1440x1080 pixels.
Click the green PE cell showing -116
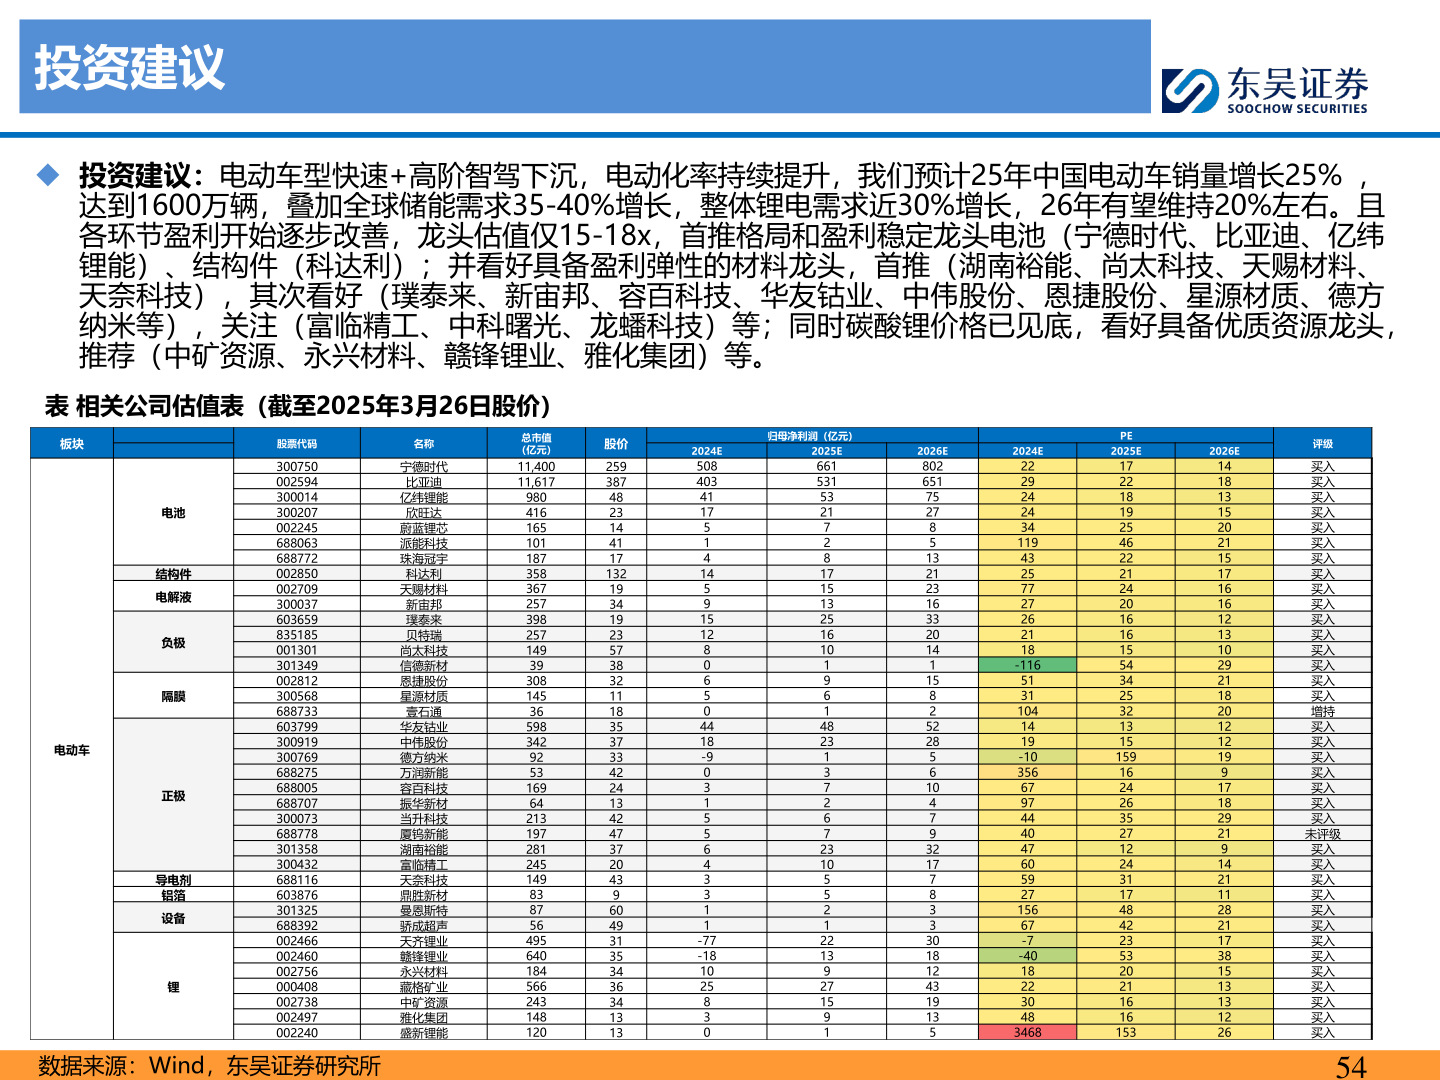(x=1028, y=666)
